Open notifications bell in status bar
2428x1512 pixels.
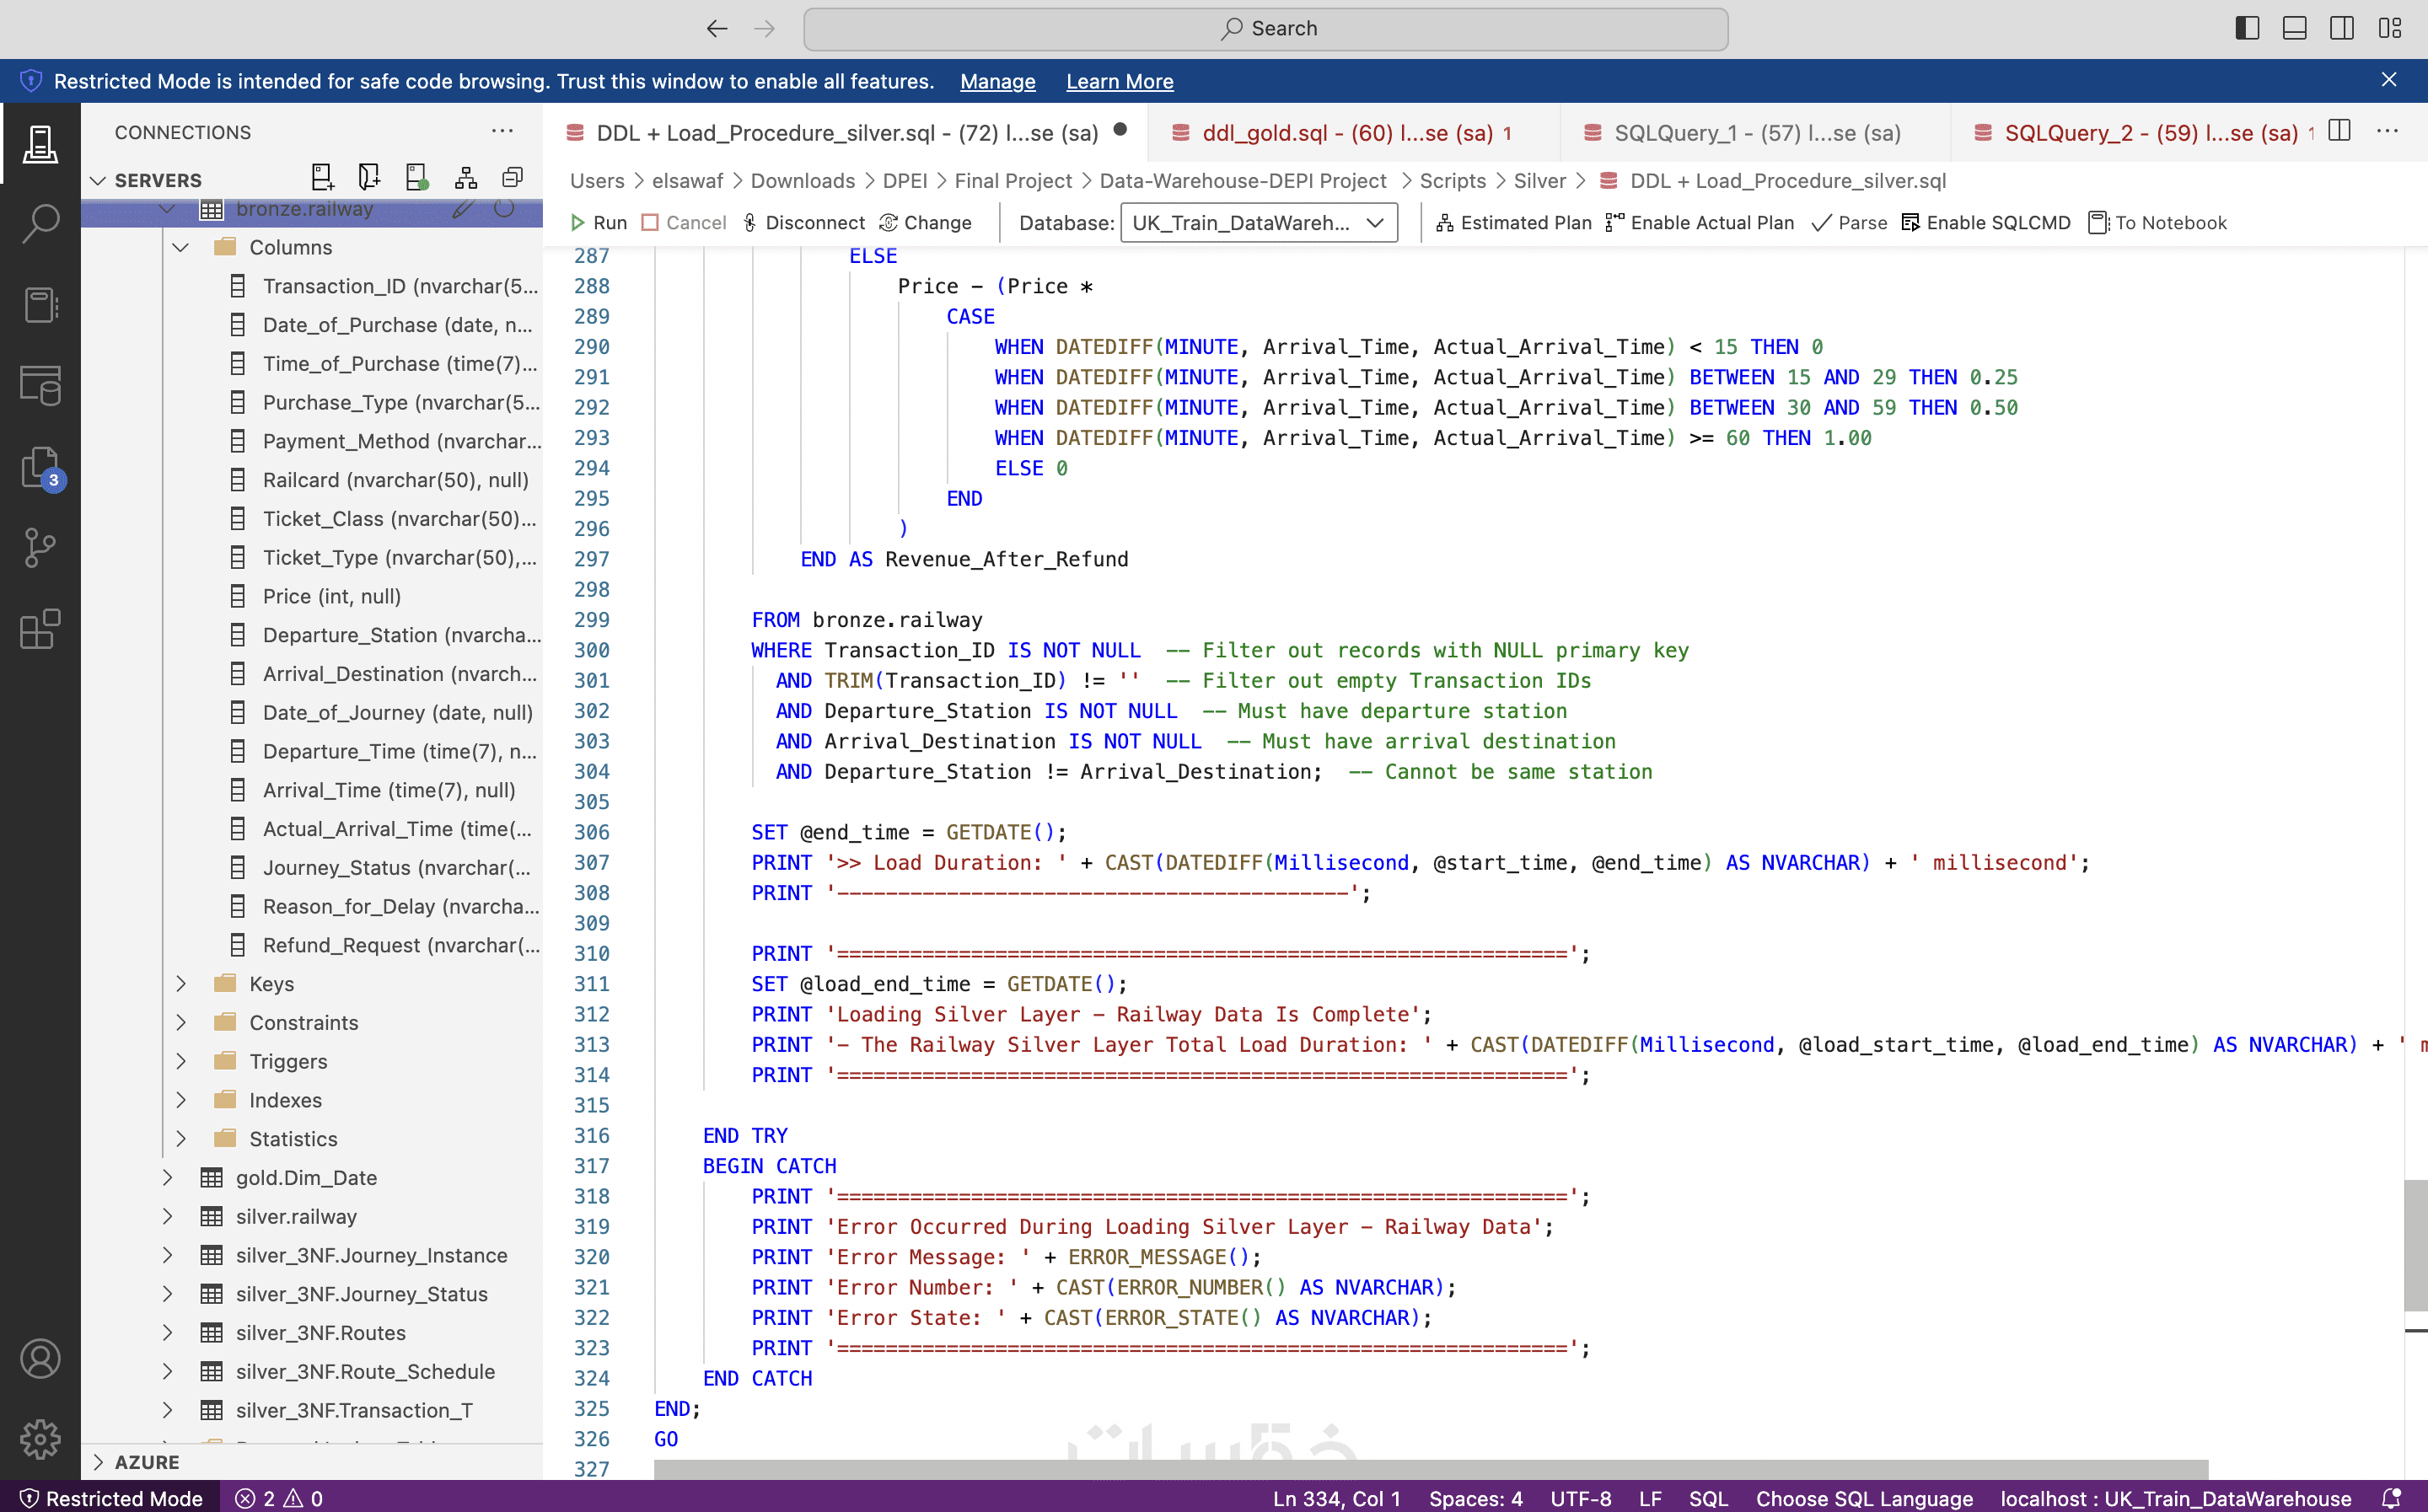2390,1498
